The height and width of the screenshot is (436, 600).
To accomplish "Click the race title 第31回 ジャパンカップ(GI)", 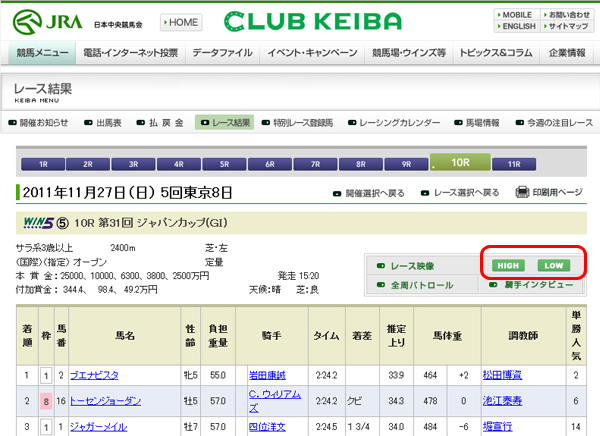I will (x=163, y=223).
